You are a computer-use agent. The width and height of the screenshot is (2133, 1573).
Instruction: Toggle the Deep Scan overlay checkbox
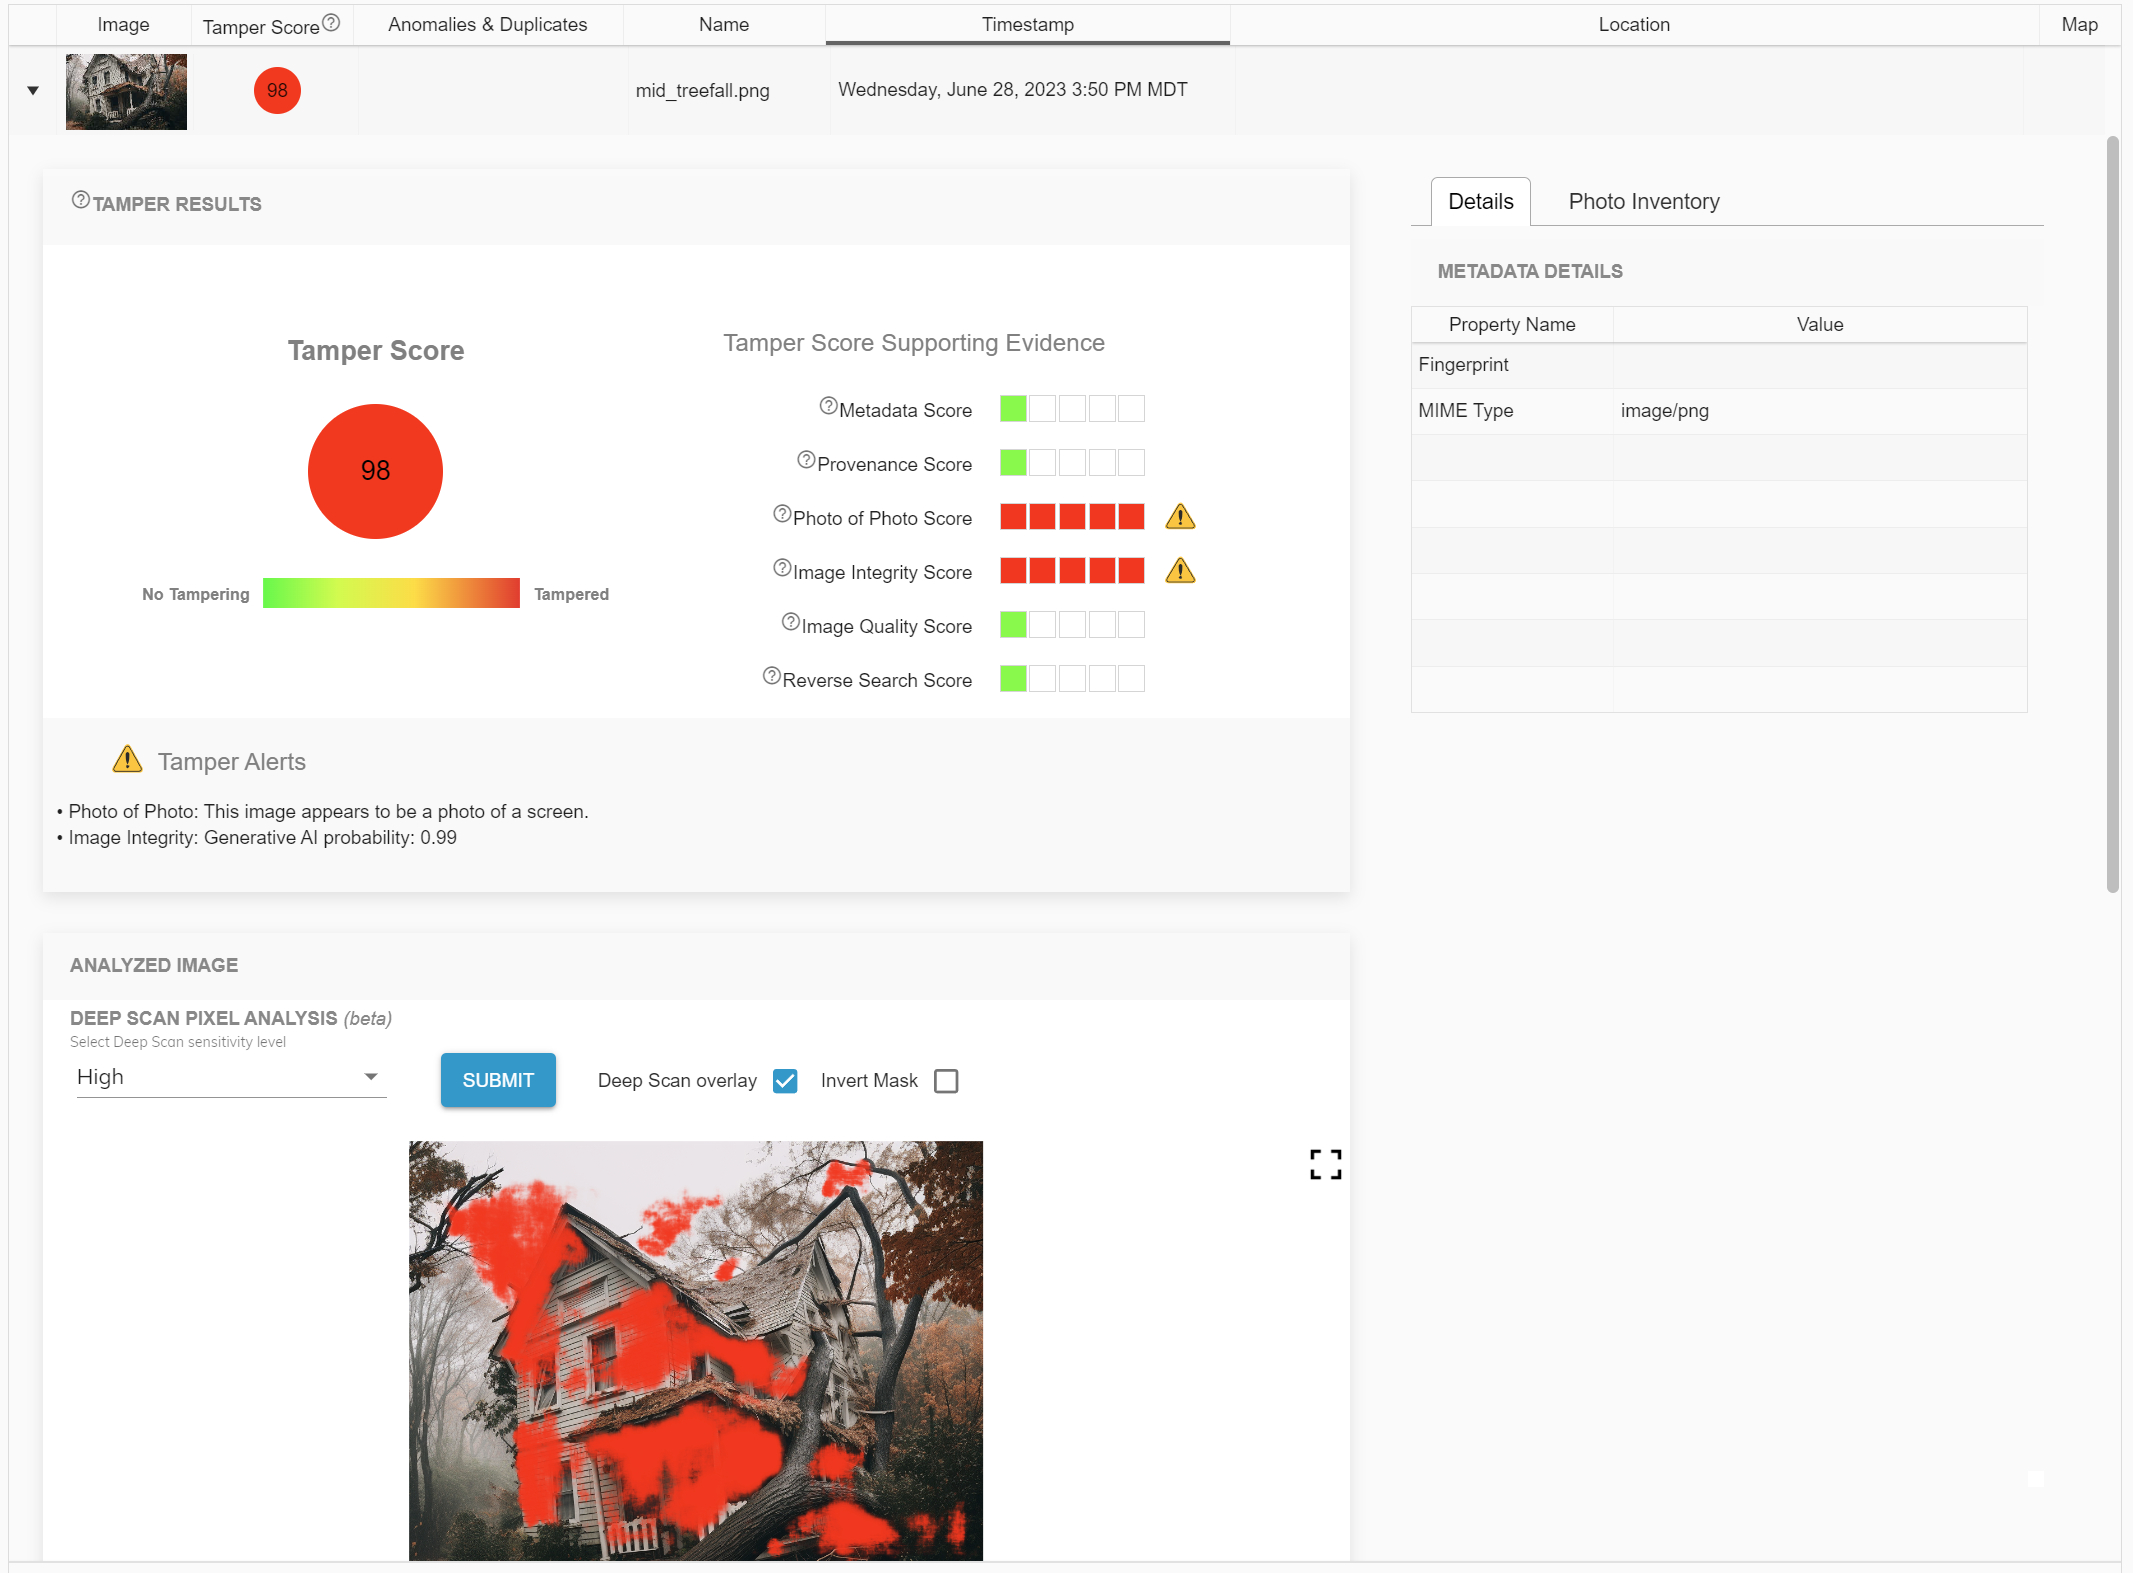click(783, 1081)
